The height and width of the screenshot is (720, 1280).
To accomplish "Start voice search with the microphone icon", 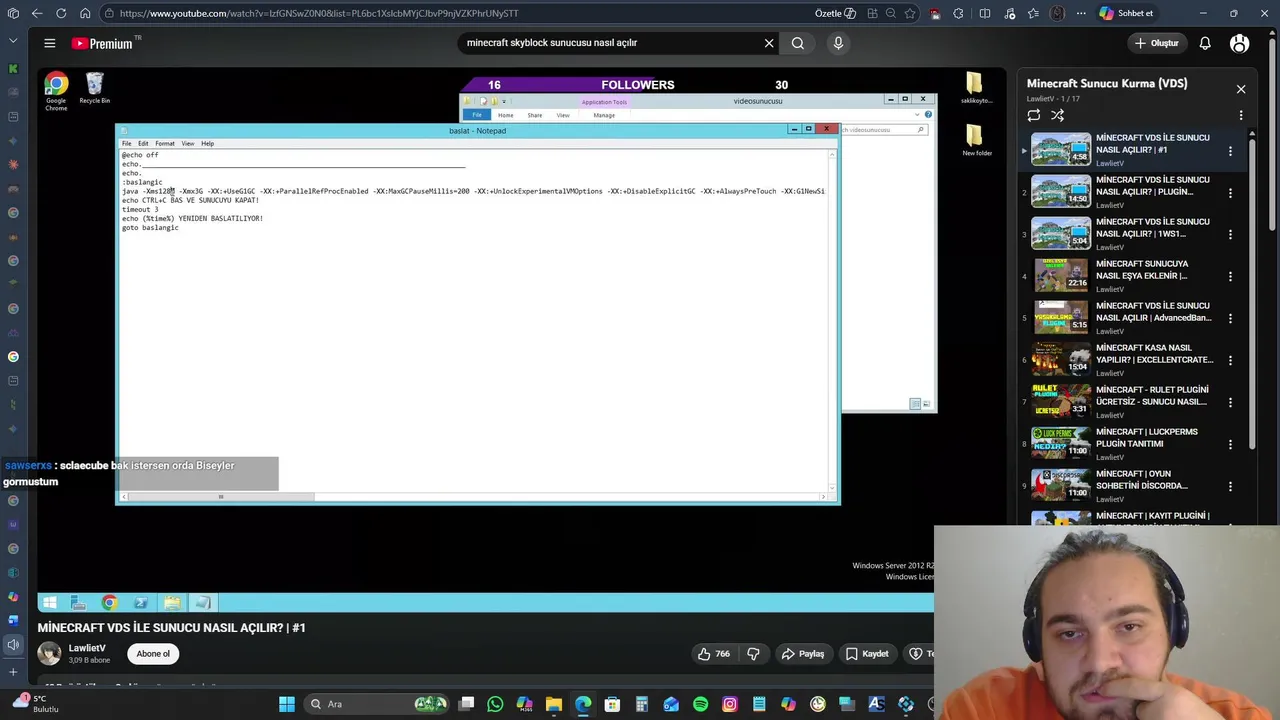I will click(x=838, y=43).
